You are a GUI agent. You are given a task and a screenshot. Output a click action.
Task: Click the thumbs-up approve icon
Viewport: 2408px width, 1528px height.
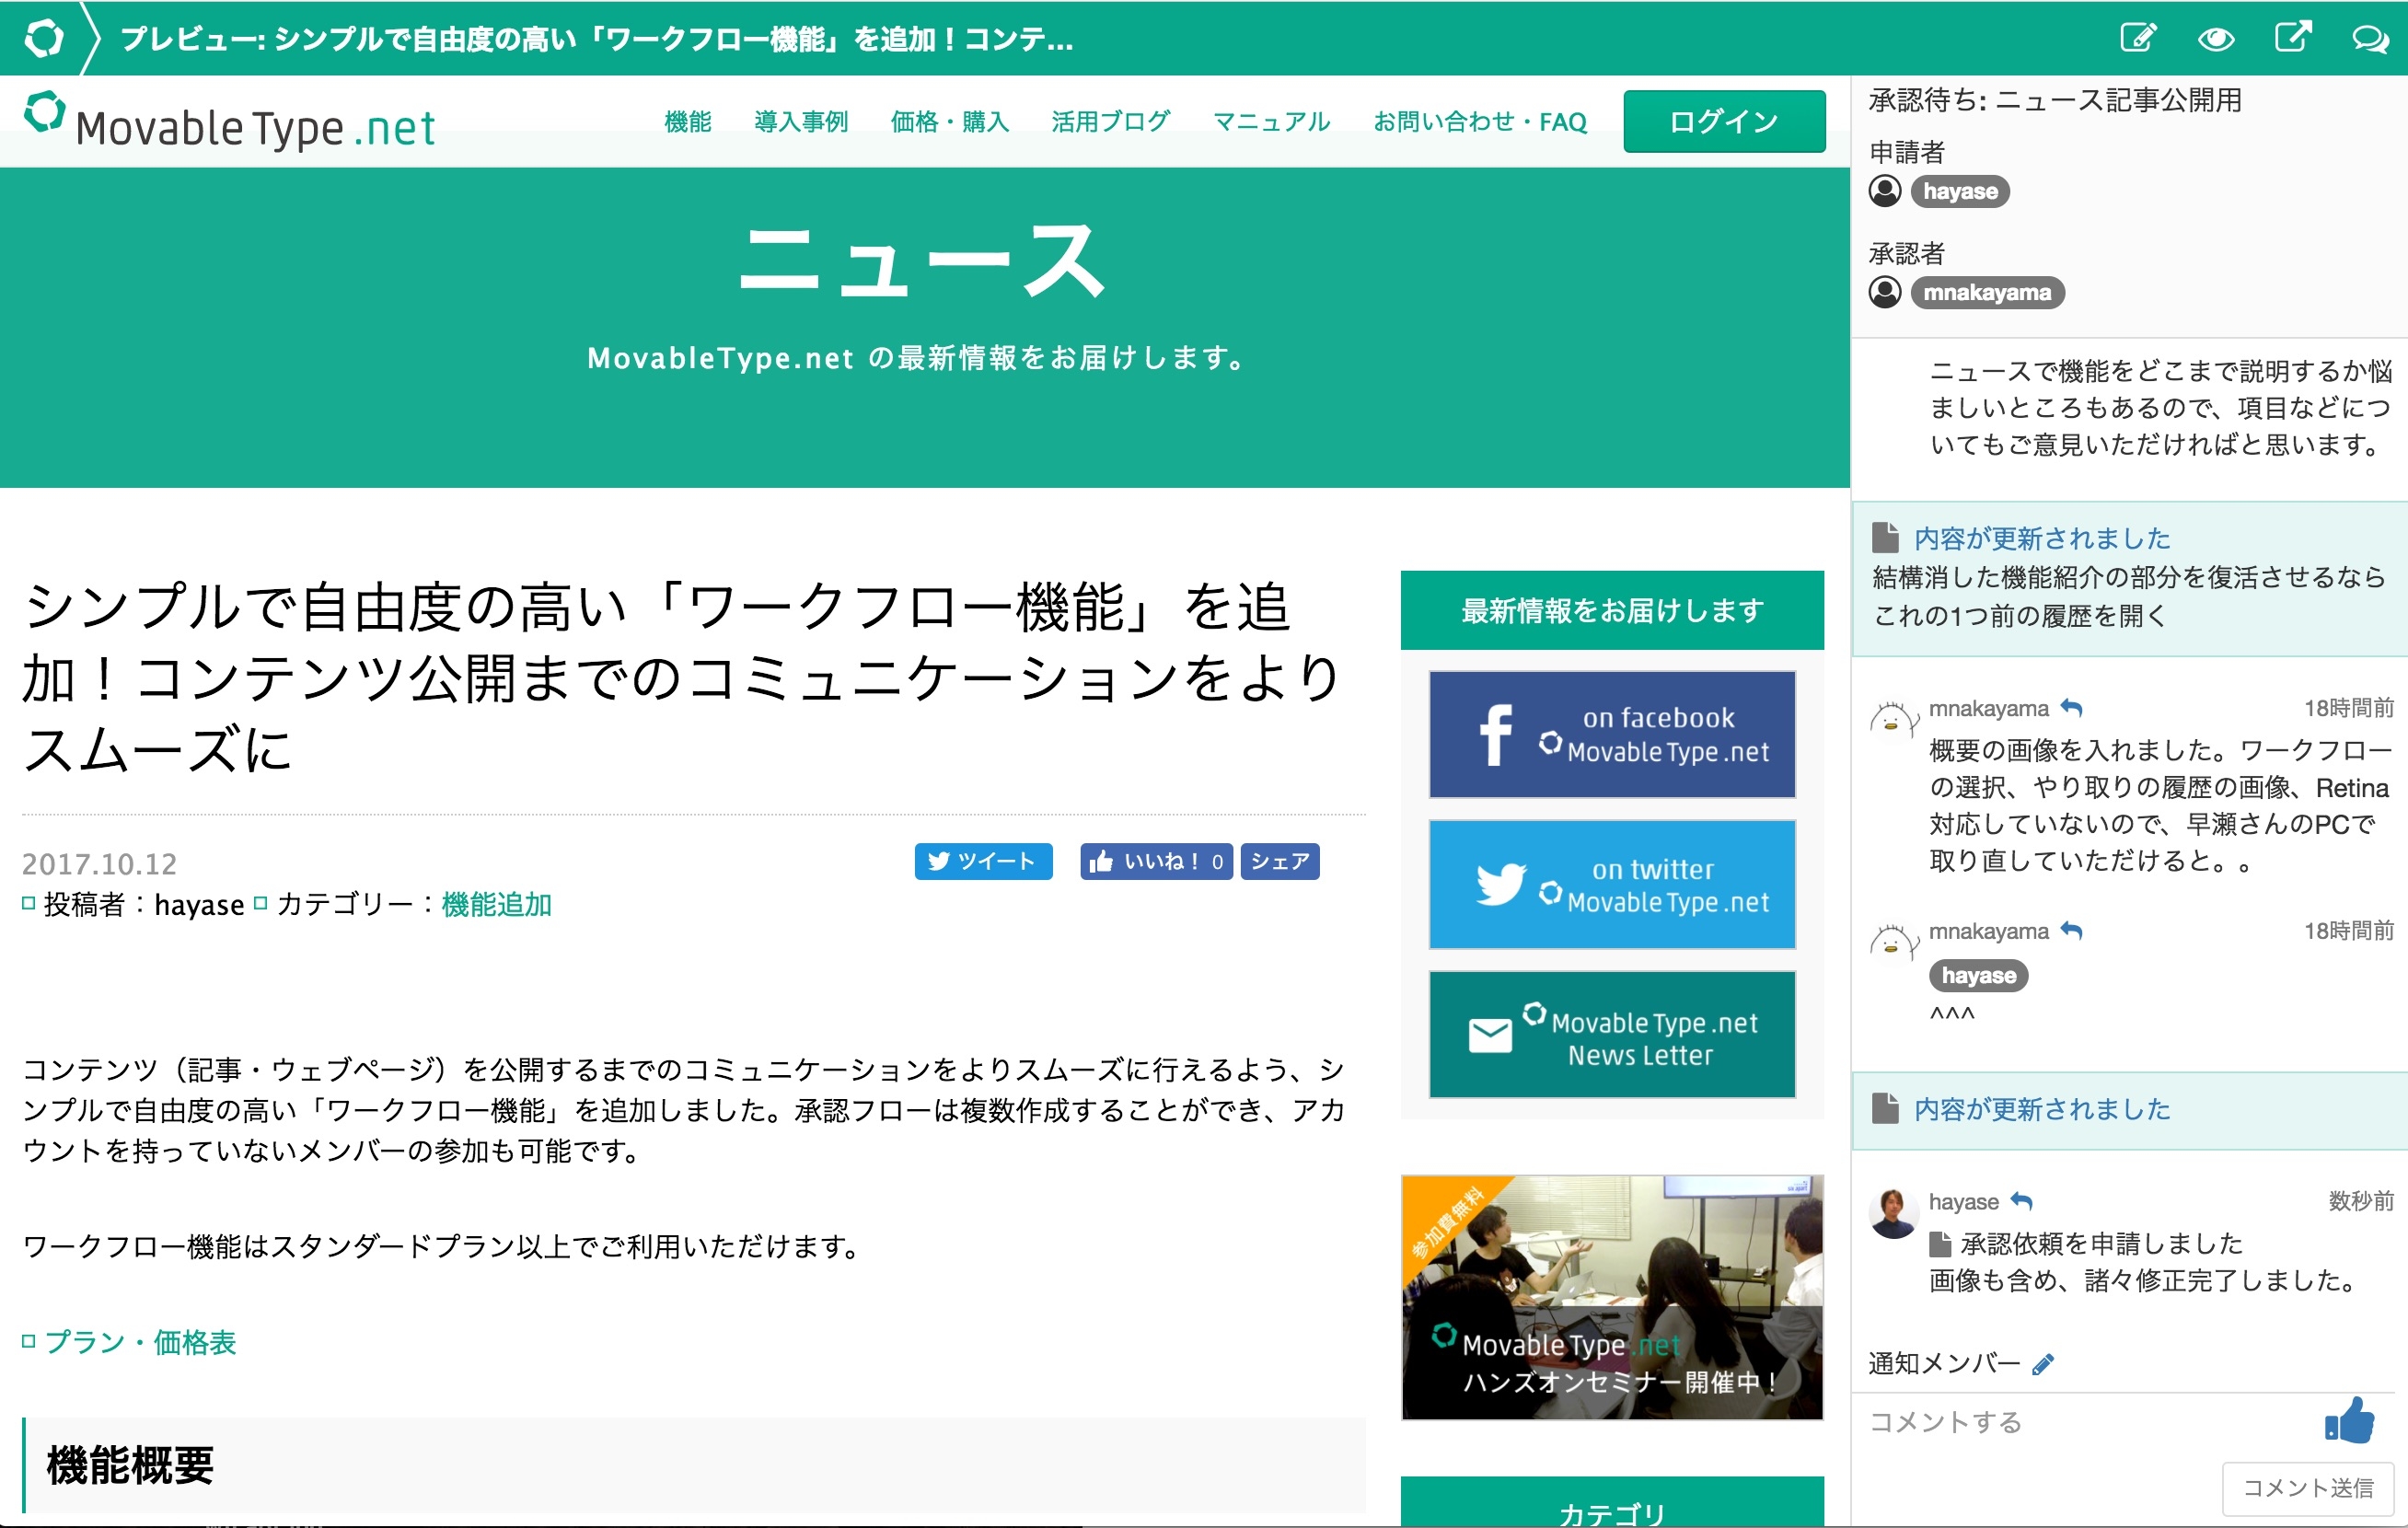click(x=2350, y=1420)
